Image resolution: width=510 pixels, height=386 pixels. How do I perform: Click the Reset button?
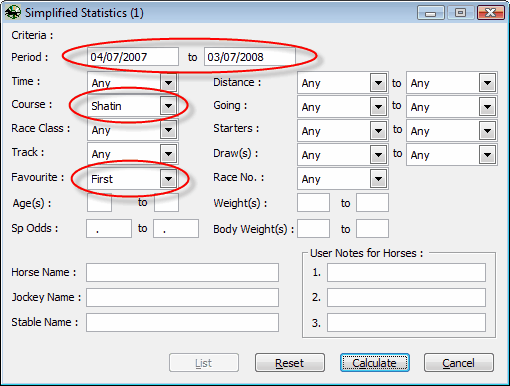(x=290, y=363)
